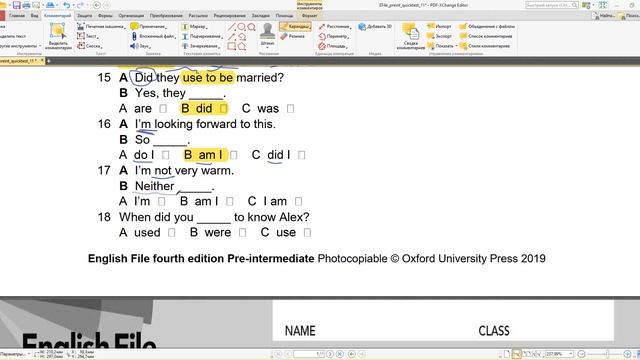Select the Rectangle shape tool
Viewport: 640px width, 360px height.
click(232, 46)
